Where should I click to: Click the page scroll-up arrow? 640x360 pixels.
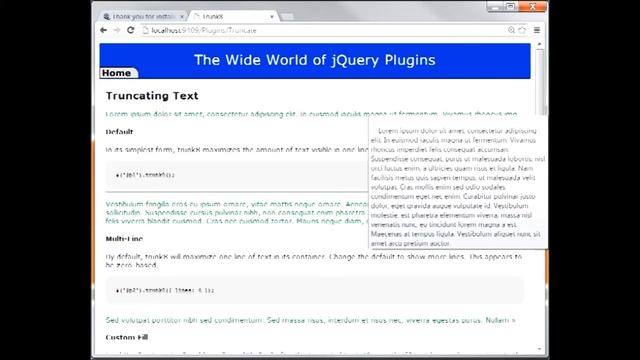(540, 44)
